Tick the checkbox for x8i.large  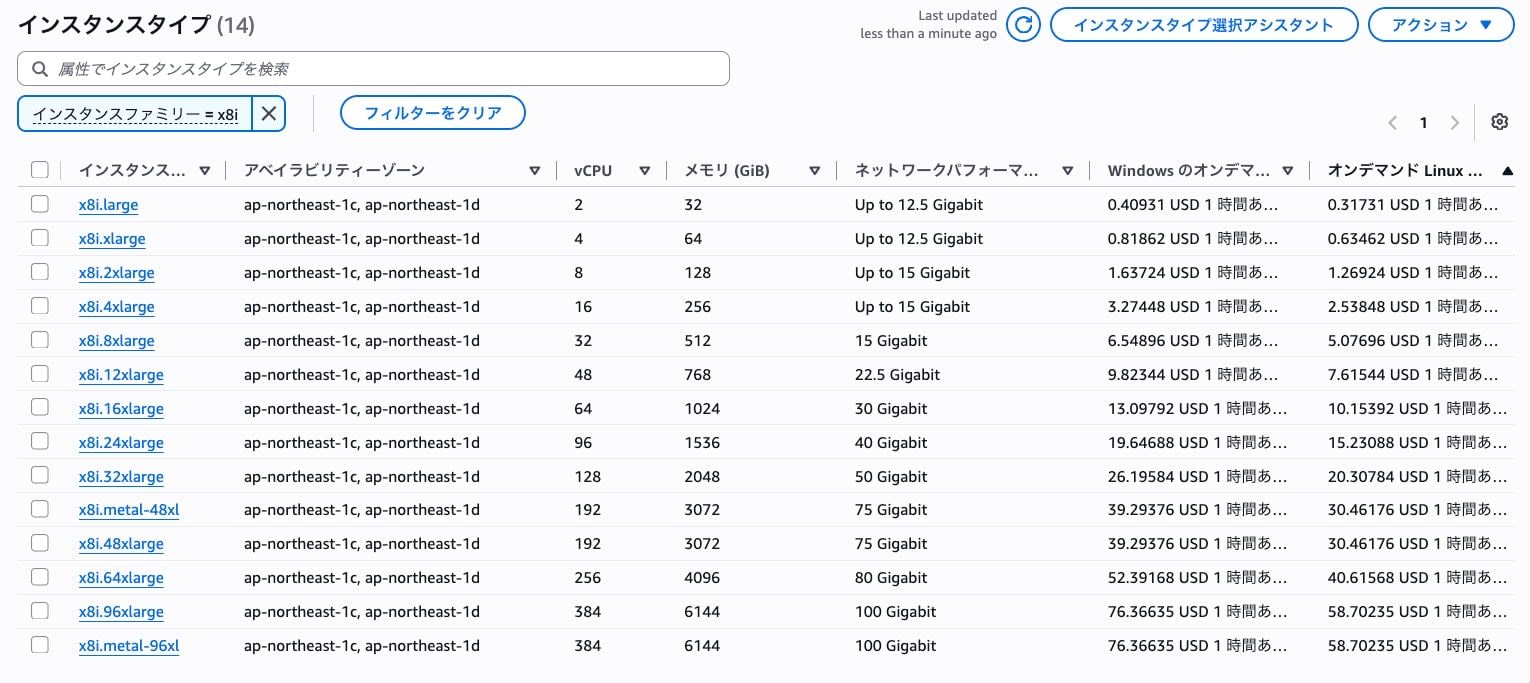point(39,204)
